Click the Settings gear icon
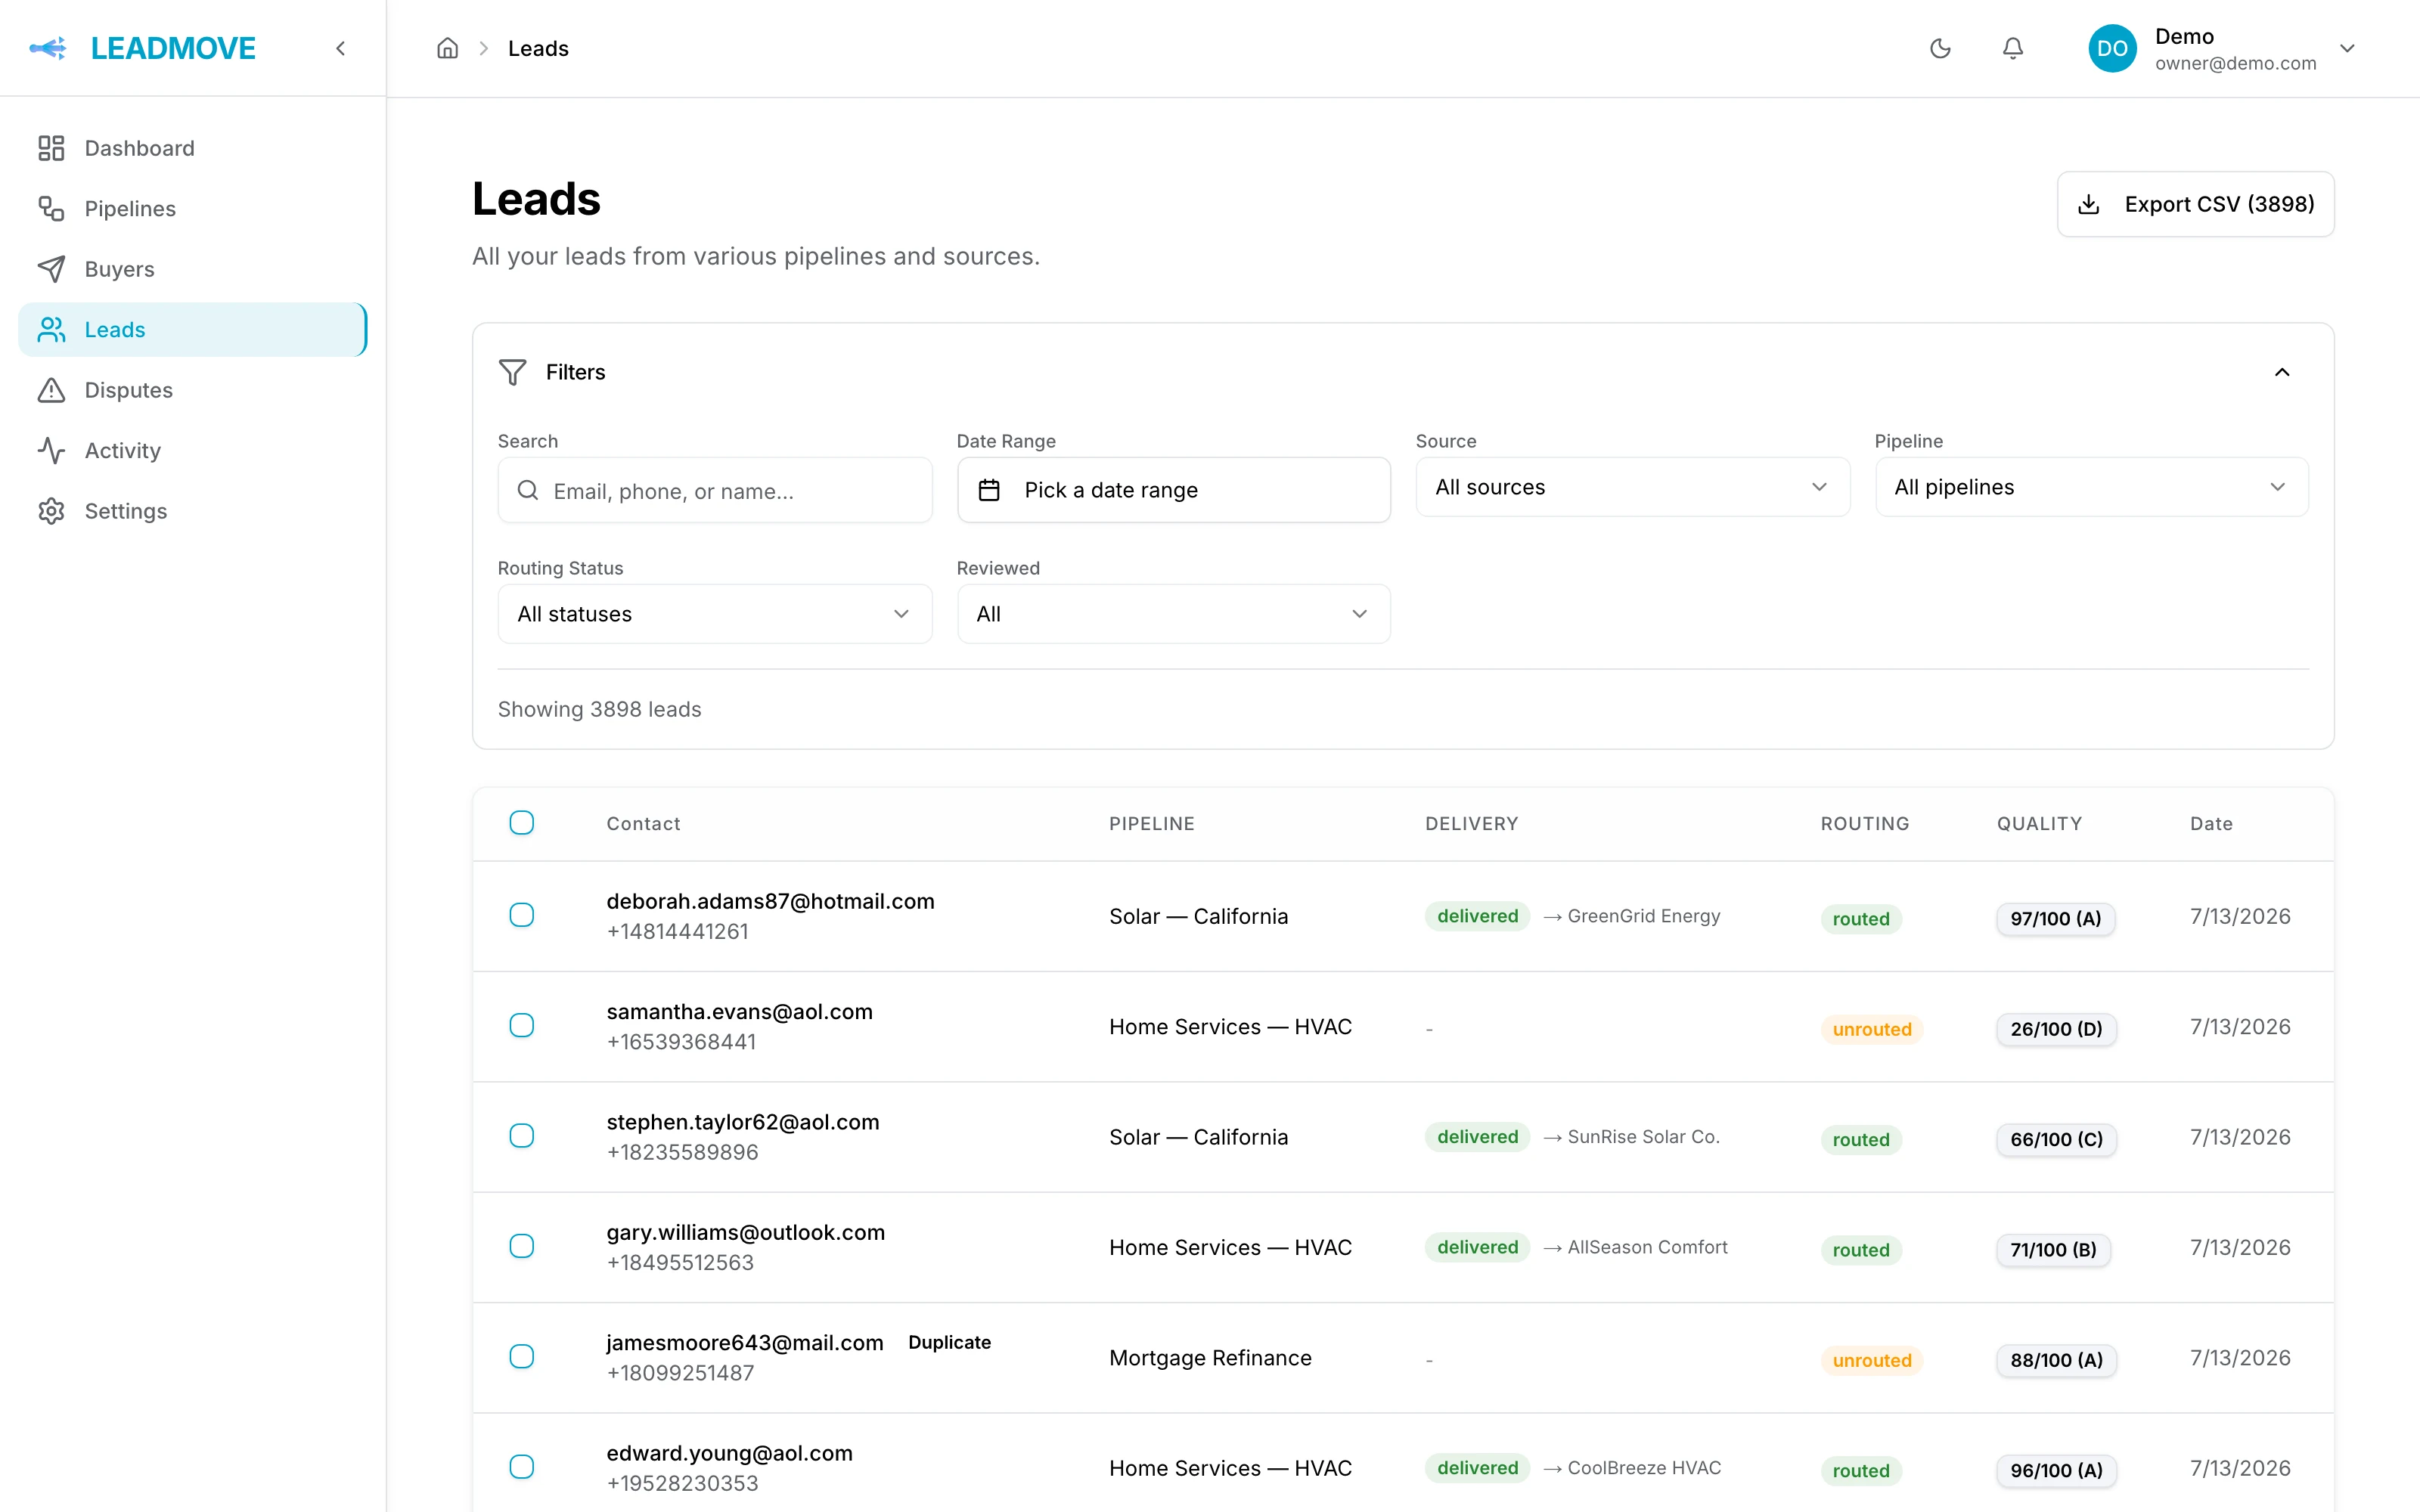The height and width of the screenshot is (1512, 2420). click(x=51, y=511)
